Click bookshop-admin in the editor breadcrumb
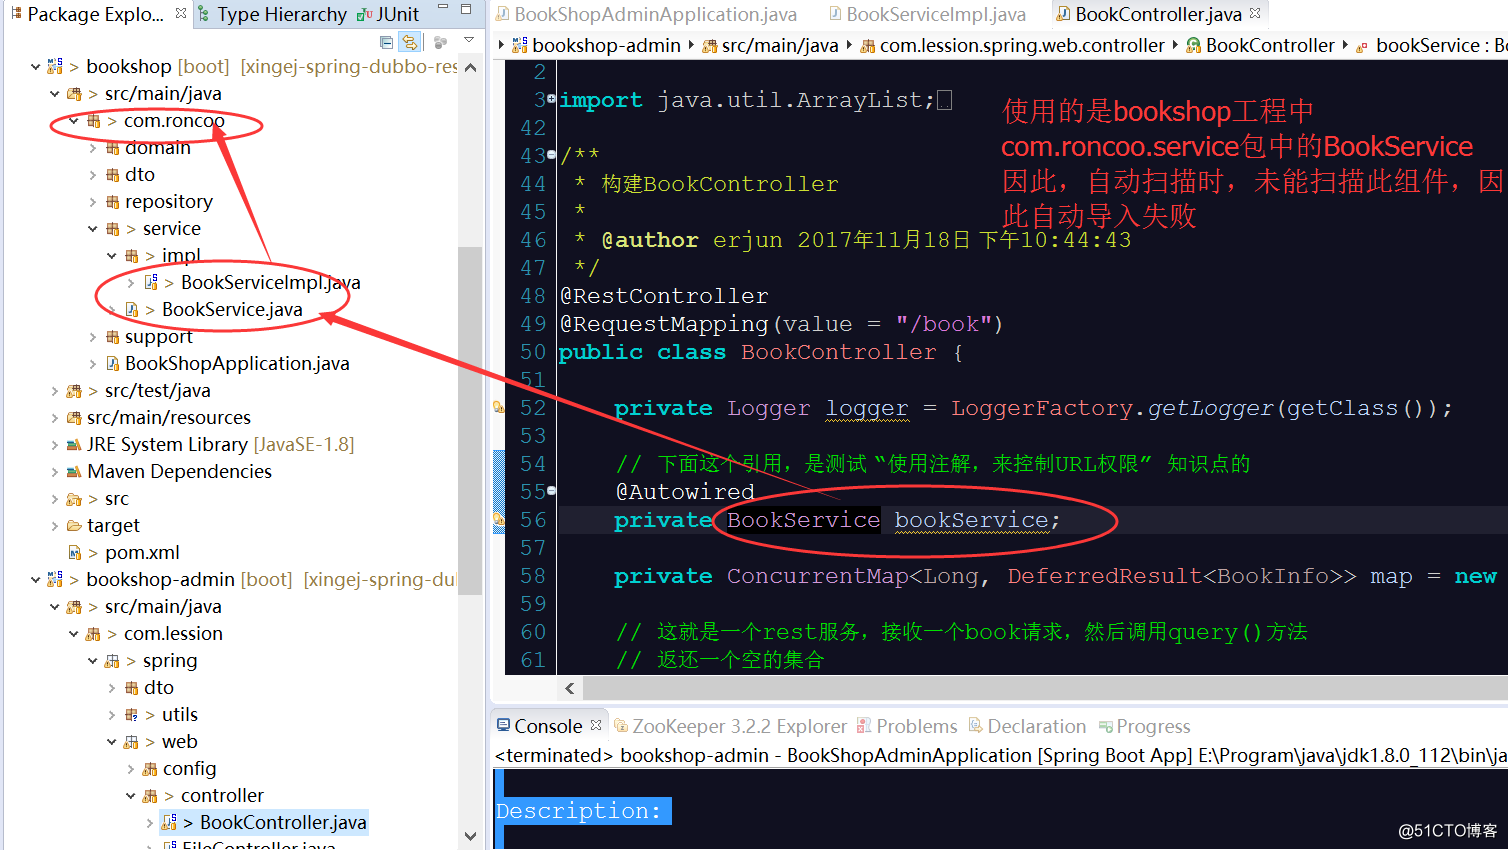This screenshot has width=1508, height=850. click(606, 45)
